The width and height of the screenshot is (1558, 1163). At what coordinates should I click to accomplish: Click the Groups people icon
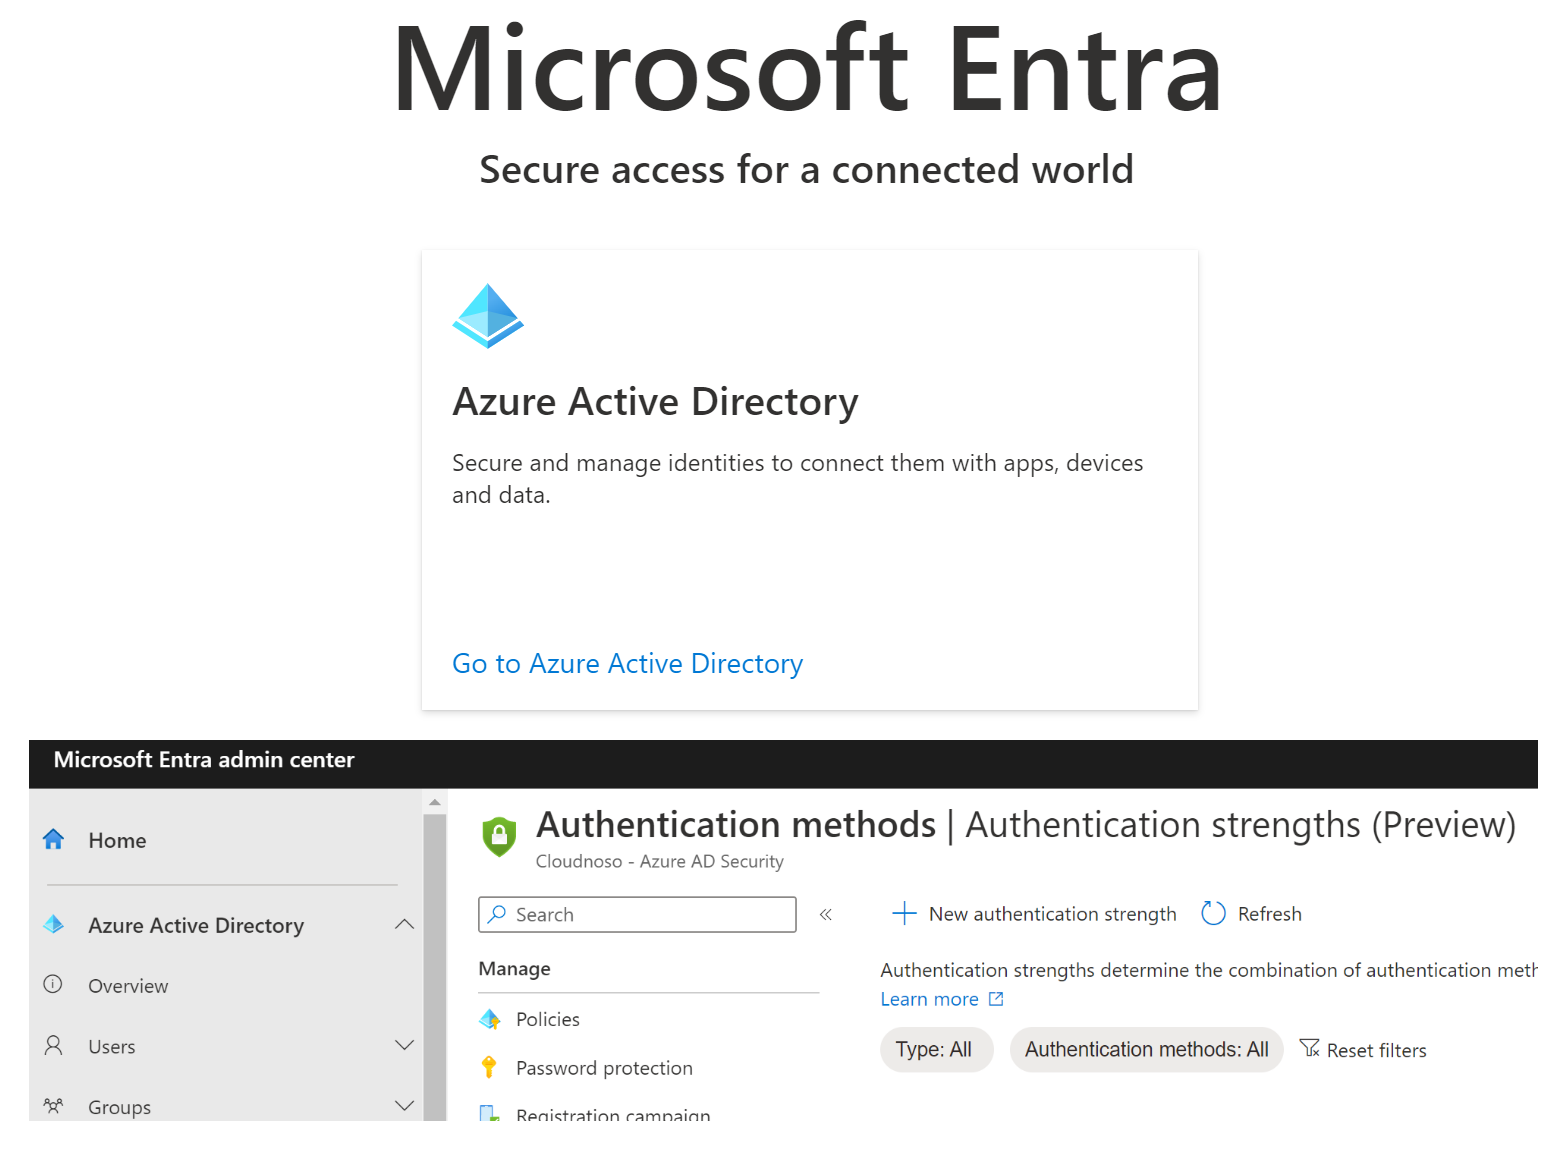54,1106
